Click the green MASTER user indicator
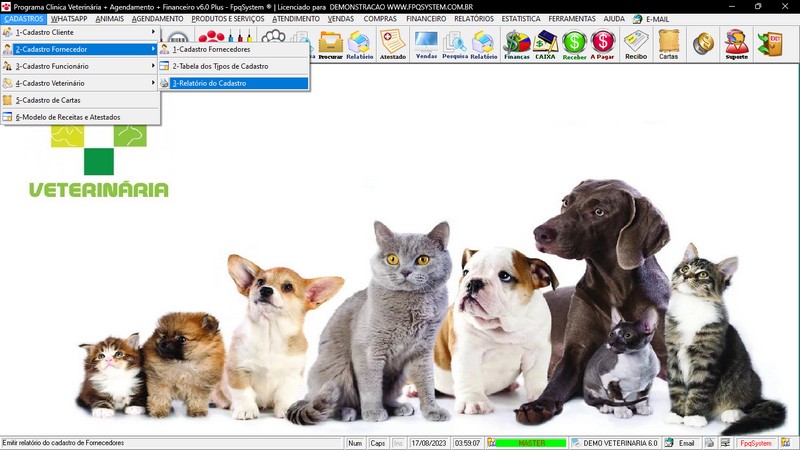800x450 pixels. pos(531,443)
